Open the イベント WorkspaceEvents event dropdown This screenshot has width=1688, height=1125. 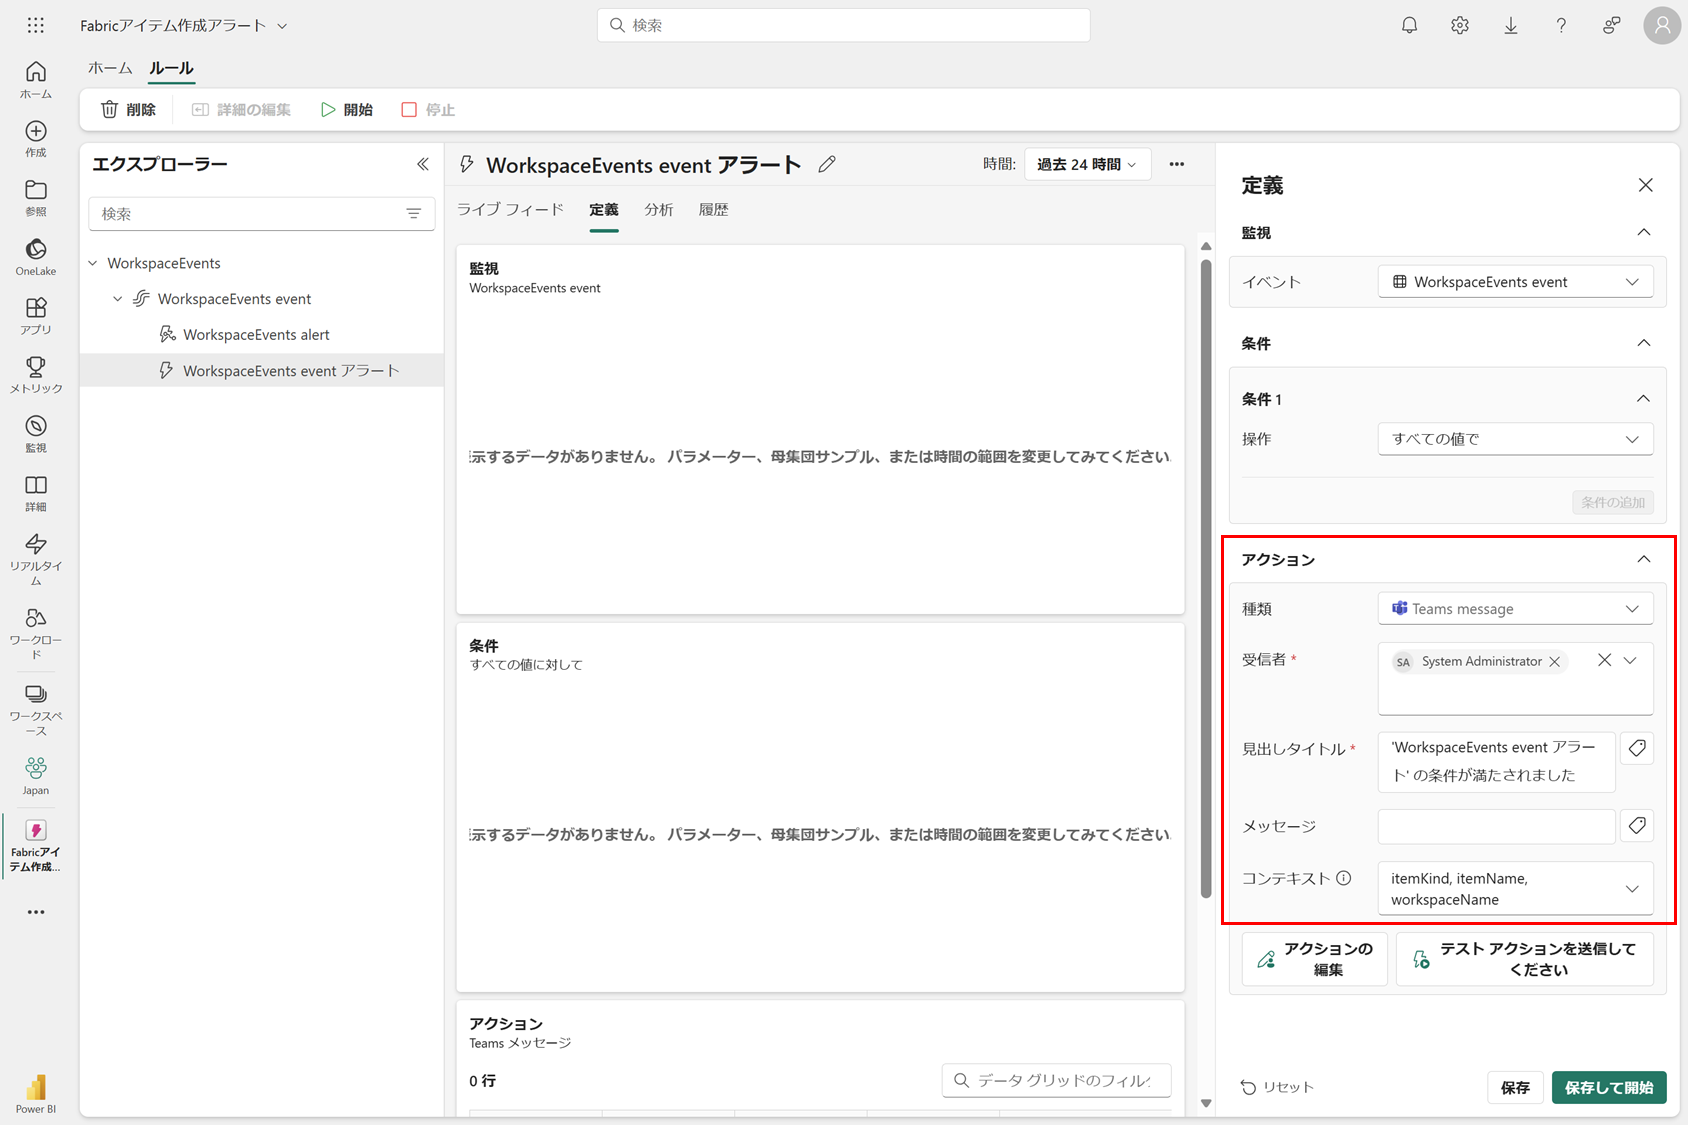click(1516, 282)
